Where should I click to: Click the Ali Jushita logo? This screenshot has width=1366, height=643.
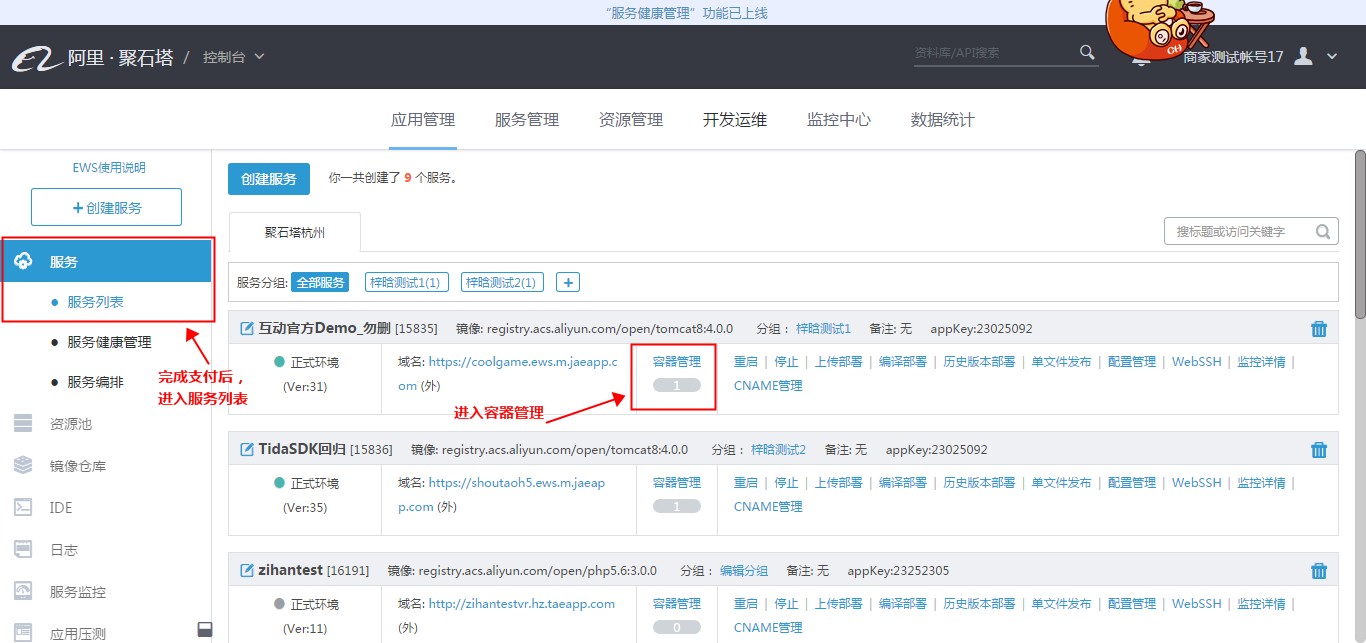(x=92, y=57)
